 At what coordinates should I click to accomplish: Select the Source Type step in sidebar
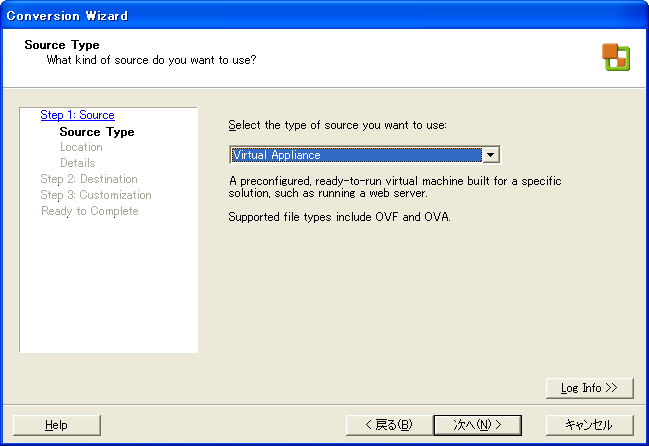pyautogui.click(x=97, y=132)
